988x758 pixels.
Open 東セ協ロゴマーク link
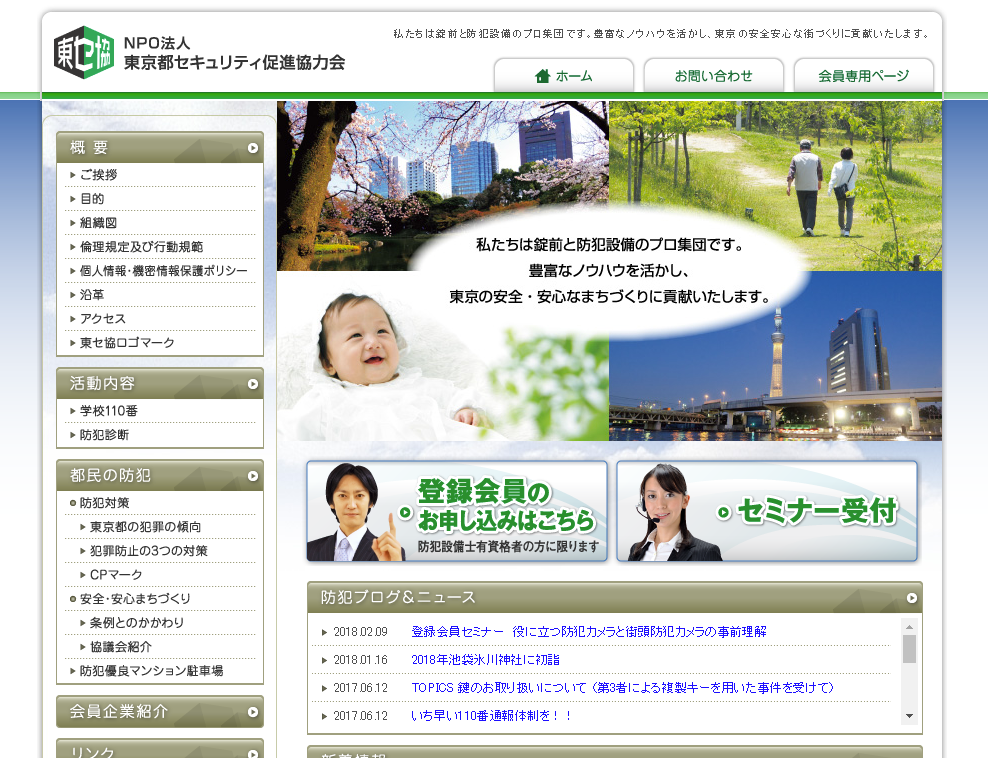(127, 342)
